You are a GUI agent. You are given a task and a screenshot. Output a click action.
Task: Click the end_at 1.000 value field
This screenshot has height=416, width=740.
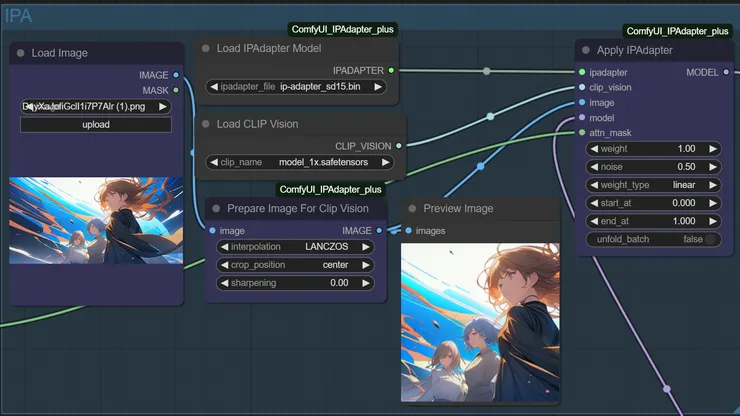tap(654, 221)
